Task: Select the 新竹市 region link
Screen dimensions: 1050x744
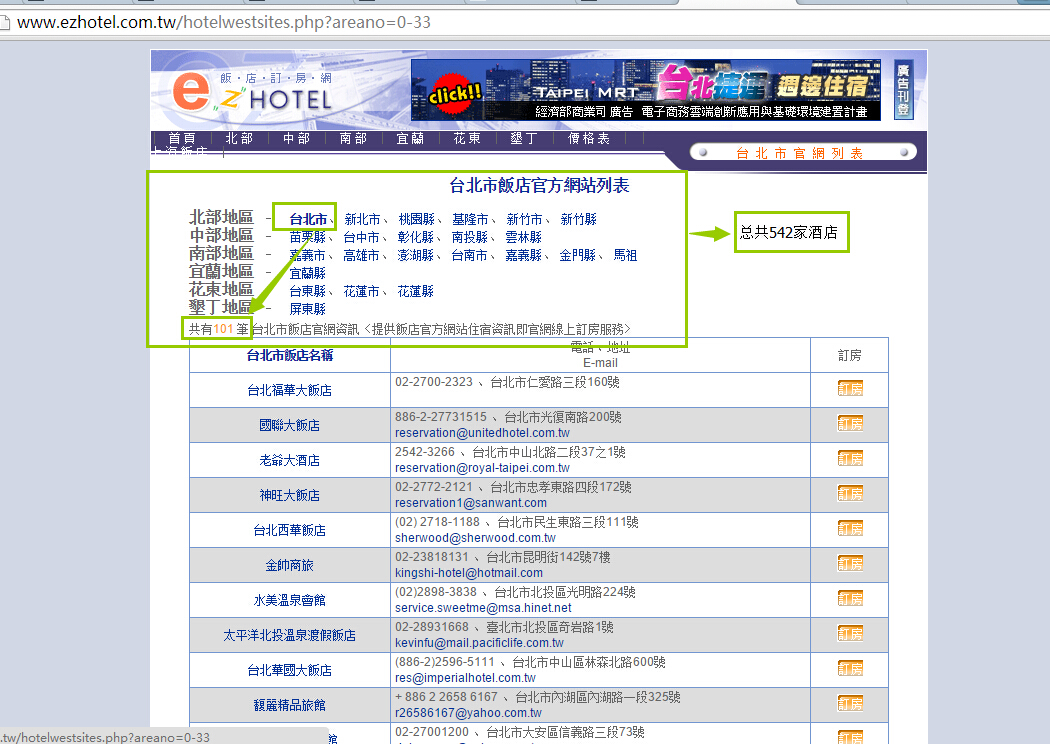Action: pyautogui.click(x=524, y=219)
